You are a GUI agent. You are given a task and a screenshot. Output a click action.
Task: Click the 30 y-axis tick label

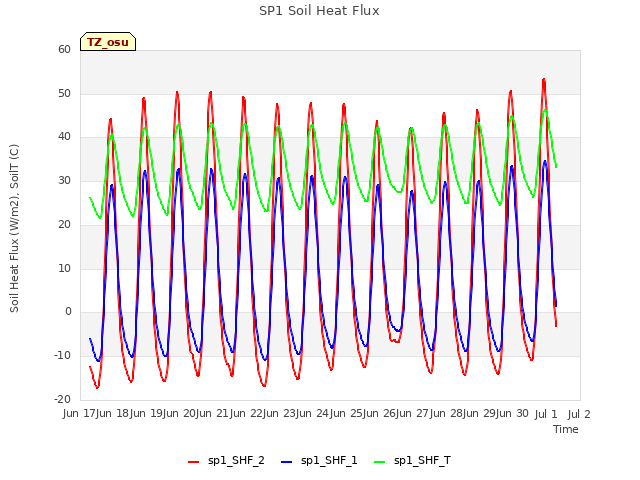point(64,180)
